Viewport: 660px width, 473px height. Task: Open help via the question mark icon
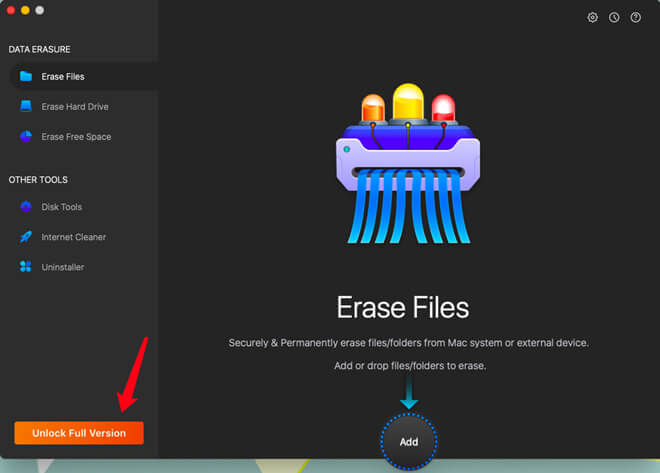[636, 17]
